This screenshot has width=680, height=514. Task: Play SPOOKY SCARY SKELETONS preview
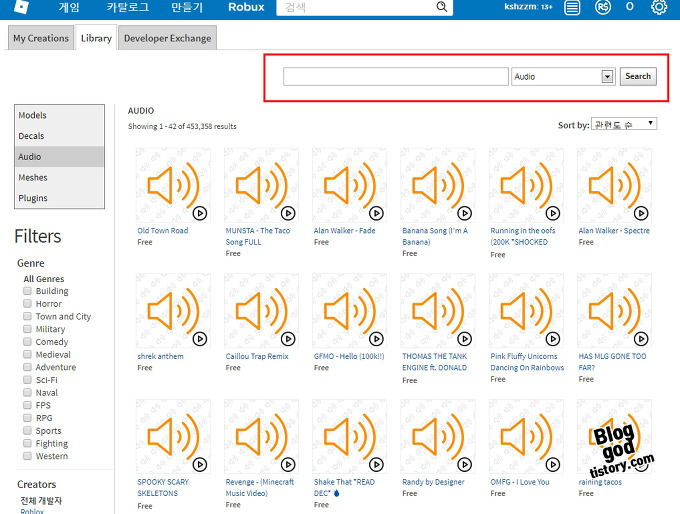pyautogui.click(x=200, y=465)
